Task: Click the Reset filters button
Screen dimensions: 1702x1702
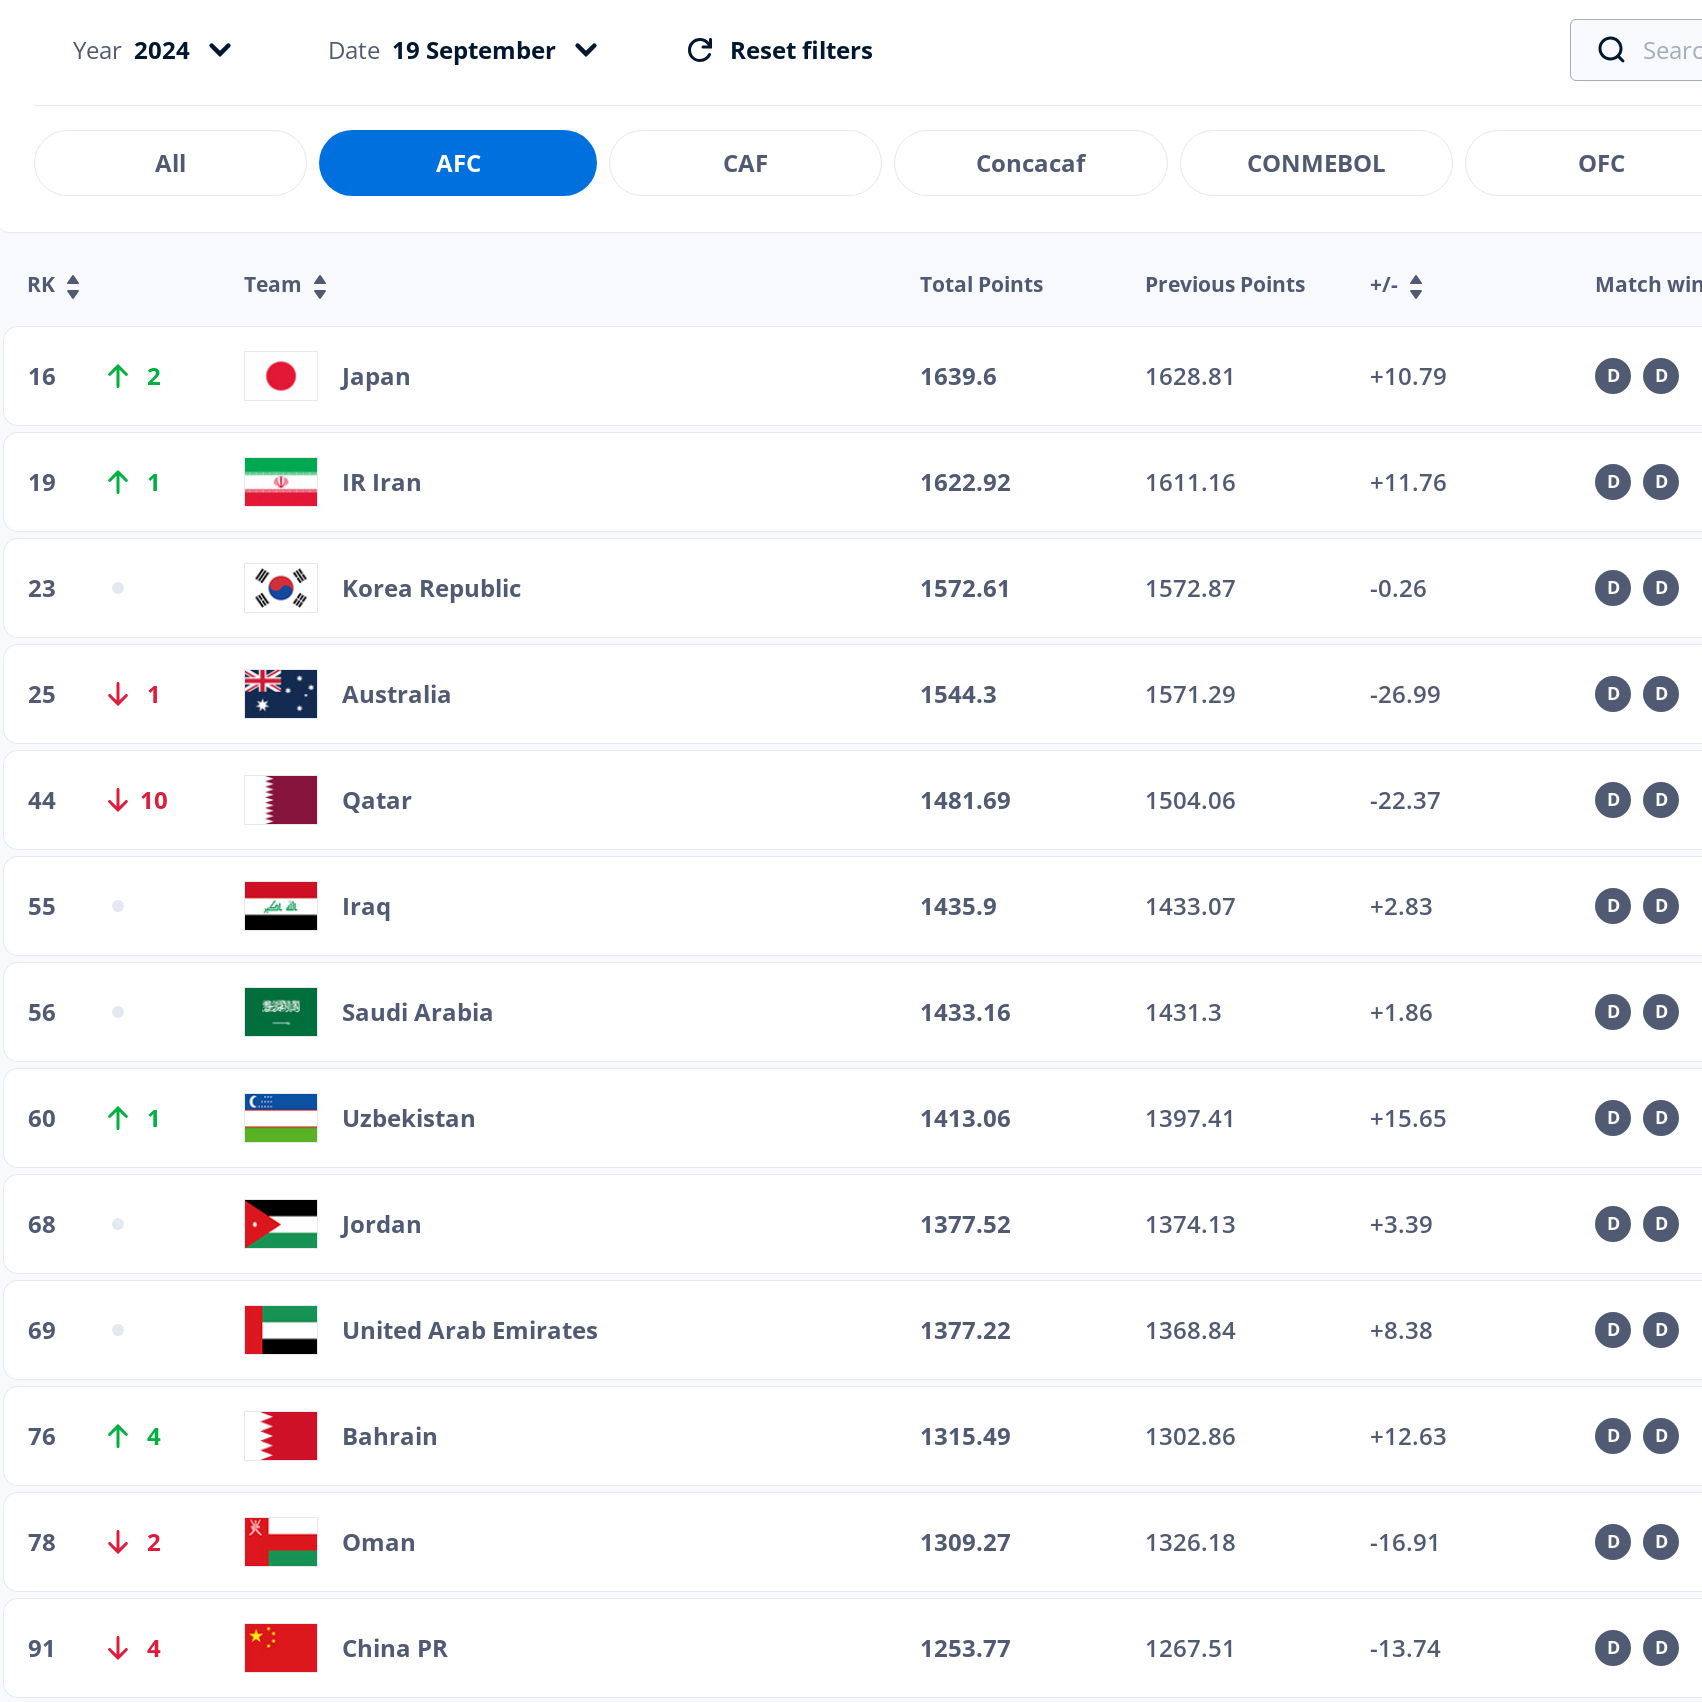Action: tap(800, 50)
